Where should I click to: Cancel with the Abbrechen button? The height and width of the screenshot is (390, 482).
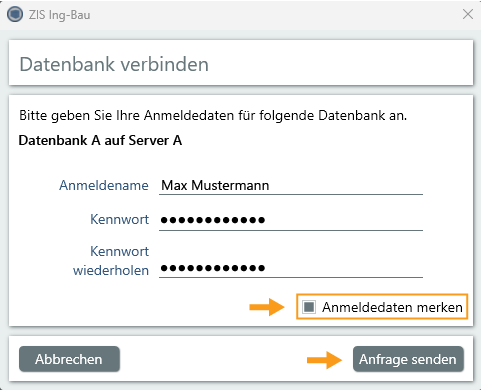click(69, 359)
